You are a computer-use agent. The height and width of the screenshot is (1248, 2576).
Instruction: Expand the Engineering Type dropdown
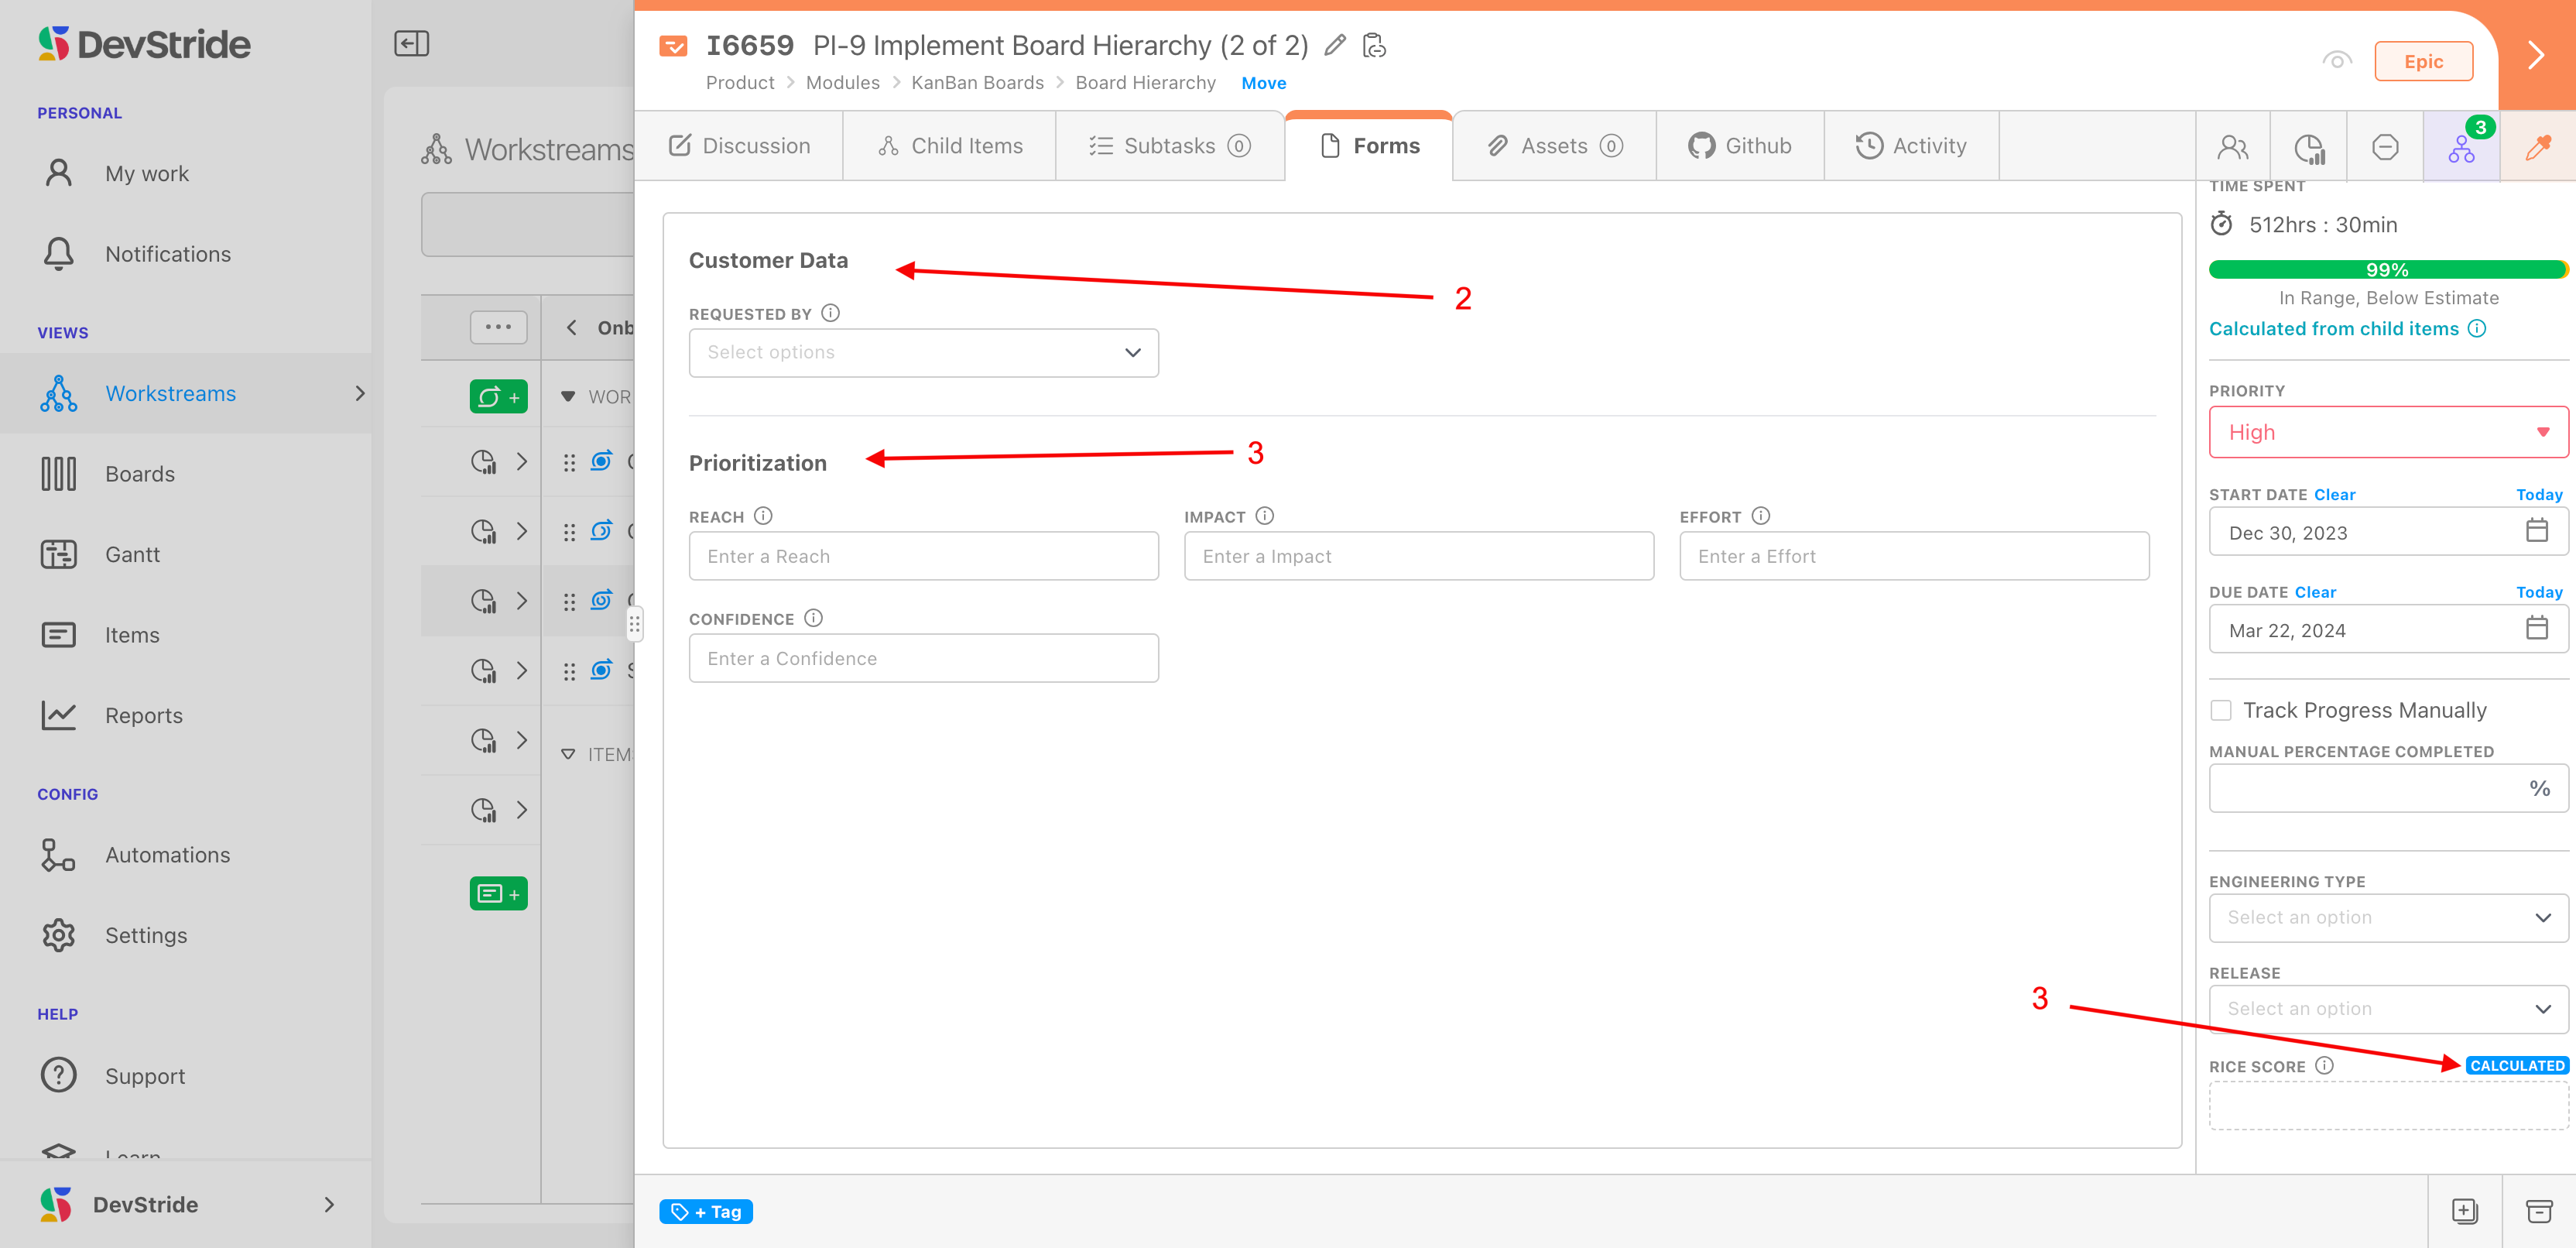(2387, 917)
